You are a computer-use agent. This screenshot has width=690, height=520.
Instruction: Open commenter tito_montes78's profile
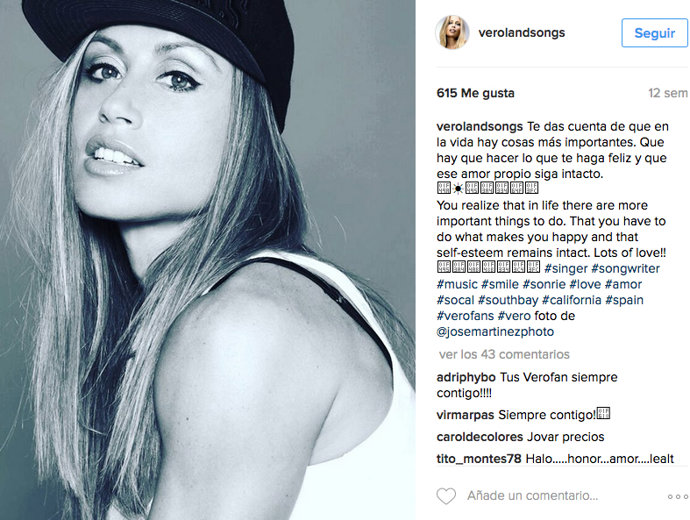(x=479, y=458)
